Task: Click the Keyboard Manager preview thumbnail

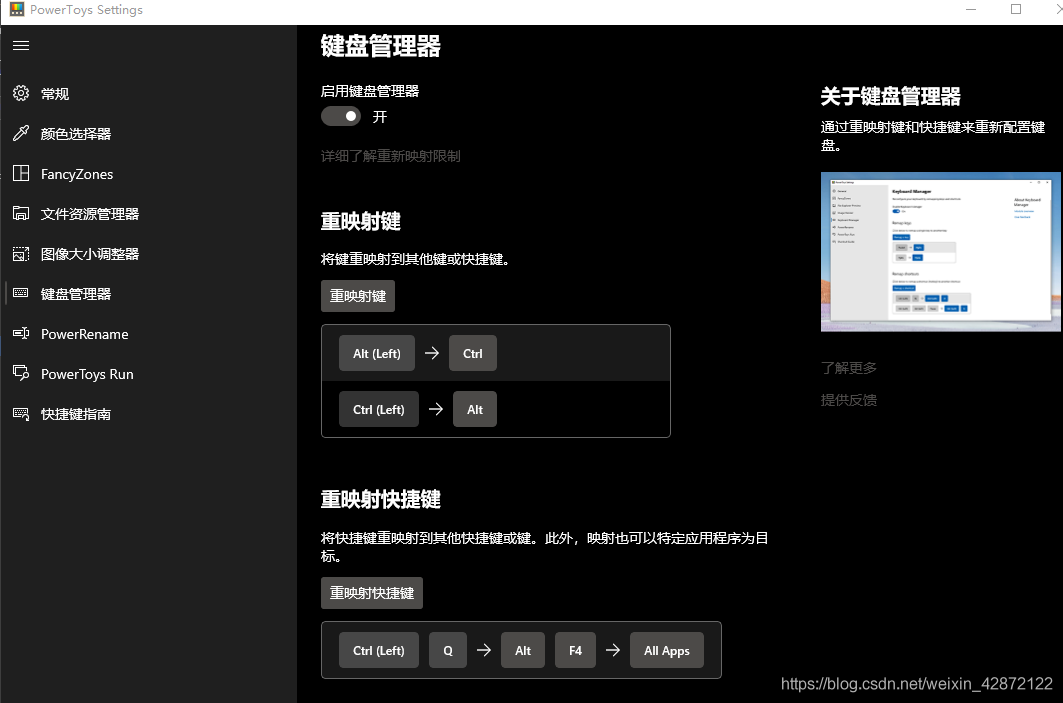Action: [x=941, y=252]
